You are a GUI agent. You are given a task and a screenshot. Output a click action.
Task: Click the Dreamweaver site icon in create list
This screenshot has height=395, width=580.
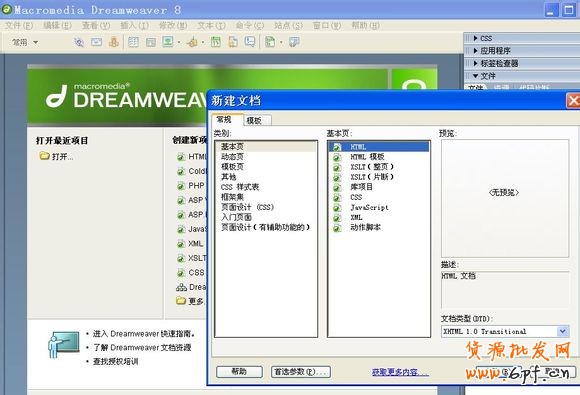point(181,287)
